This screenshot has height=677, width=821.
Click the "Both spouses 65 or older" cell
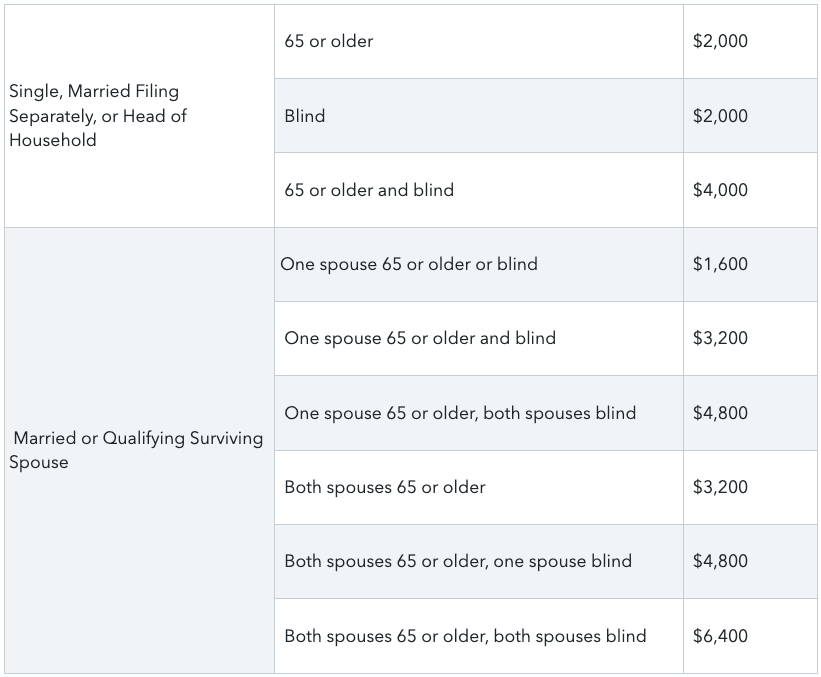[385, 487]
